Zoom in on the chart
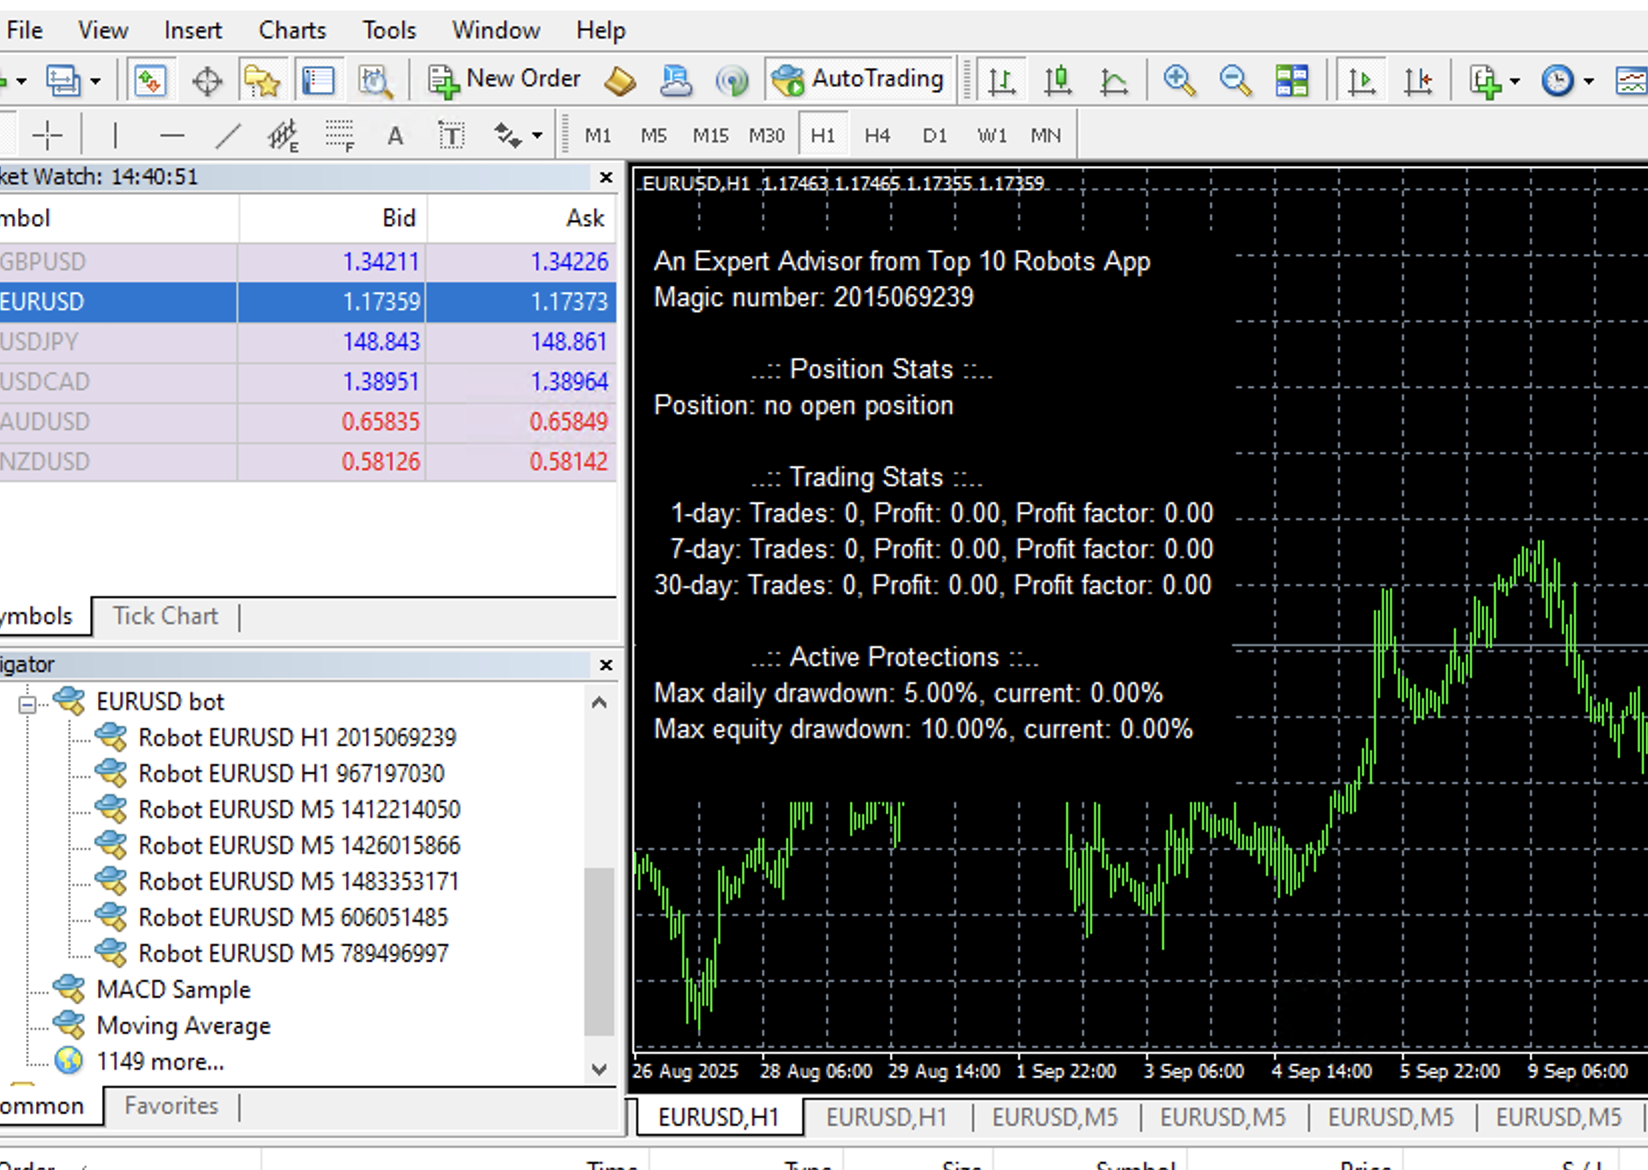This screenshot has width=1648, height=1170. (x=1179, y=80)
